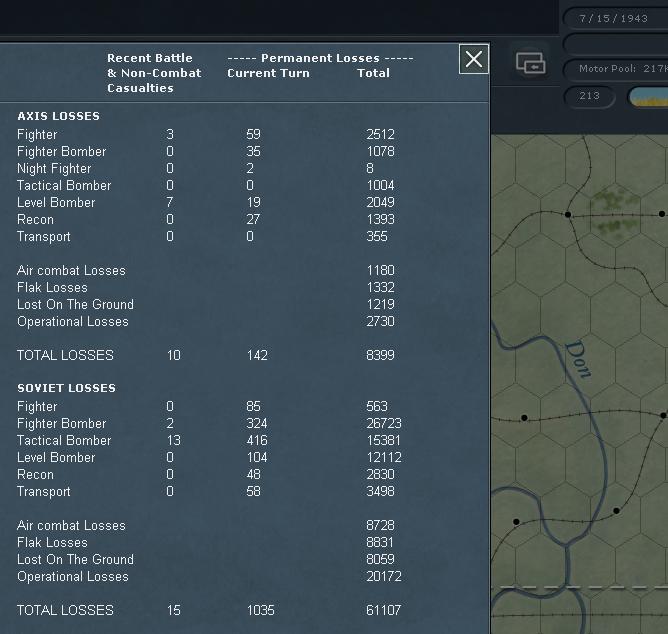Click the Permanent Losses header text
The width and height of the screenshot is (668, 634).
pyautogui.click(x=320, y=58)
